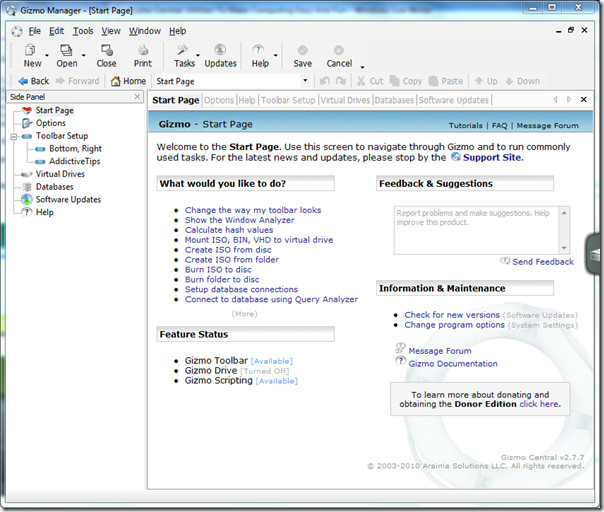The image size is (604, 512).
Task: Select Virtual Drives in side panel
Action: (x=60, y=174)
